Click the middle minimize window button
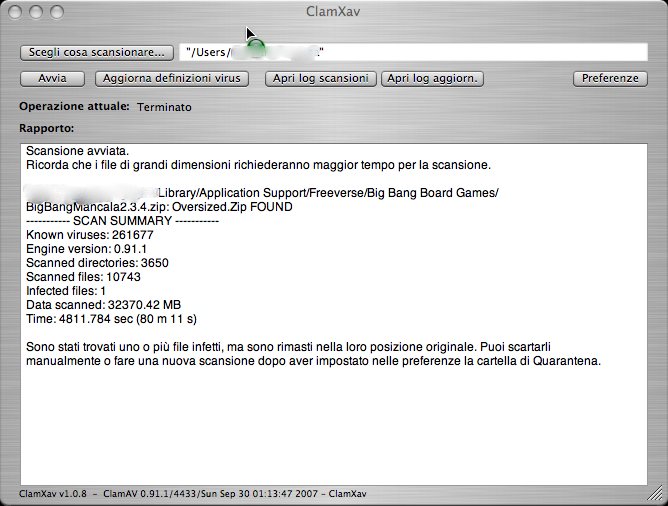Image resolution: width=668 pixels, height=506 pixels. coord(36,12)
